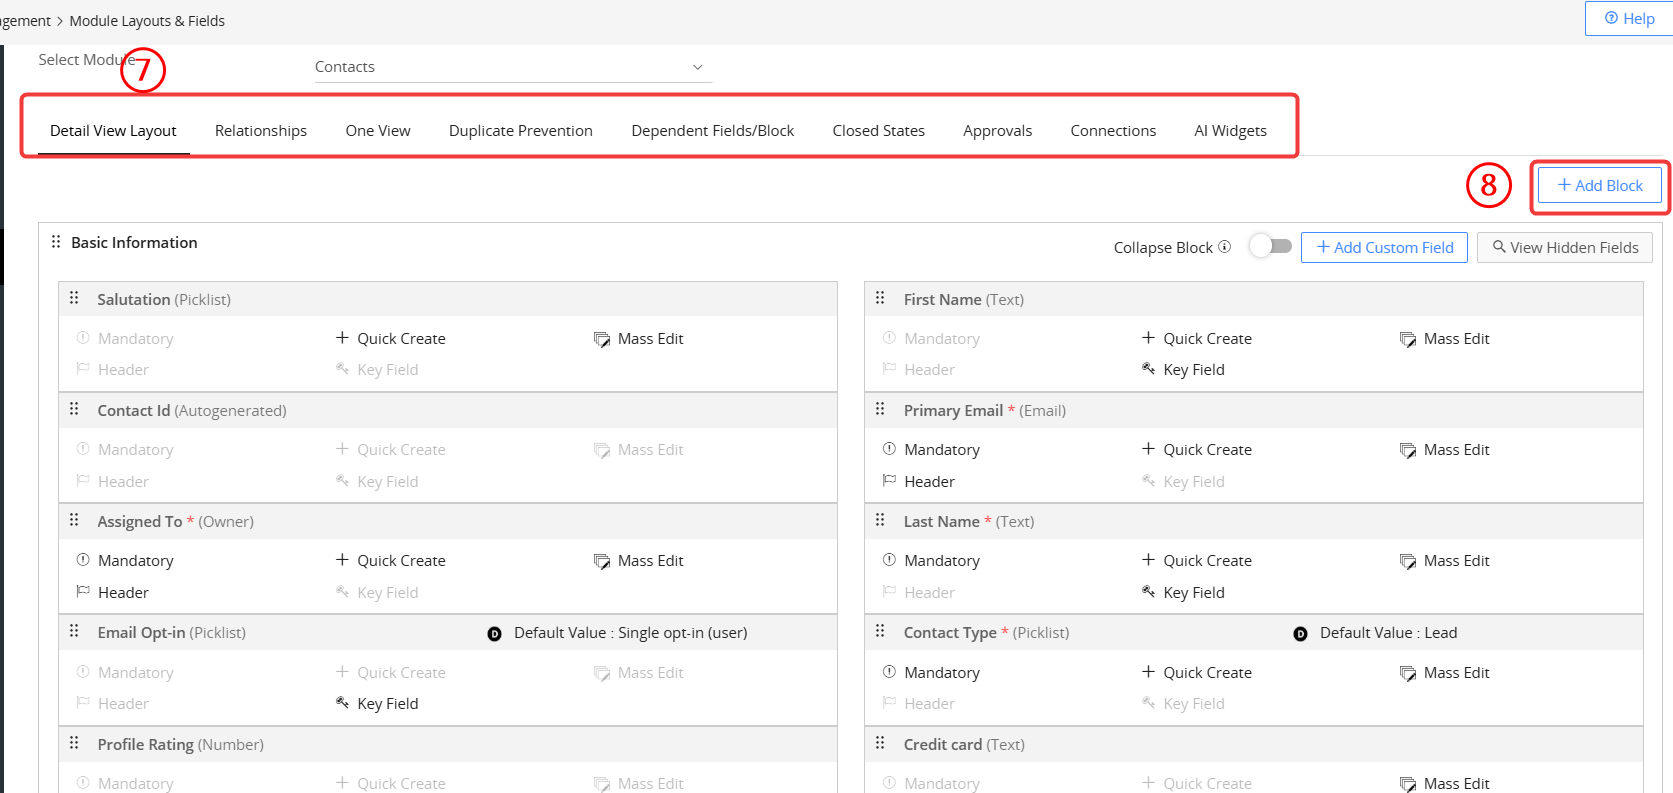Click the Collapse Block info icon
The image size is (1673, 793).
(x=1224, y=247)
